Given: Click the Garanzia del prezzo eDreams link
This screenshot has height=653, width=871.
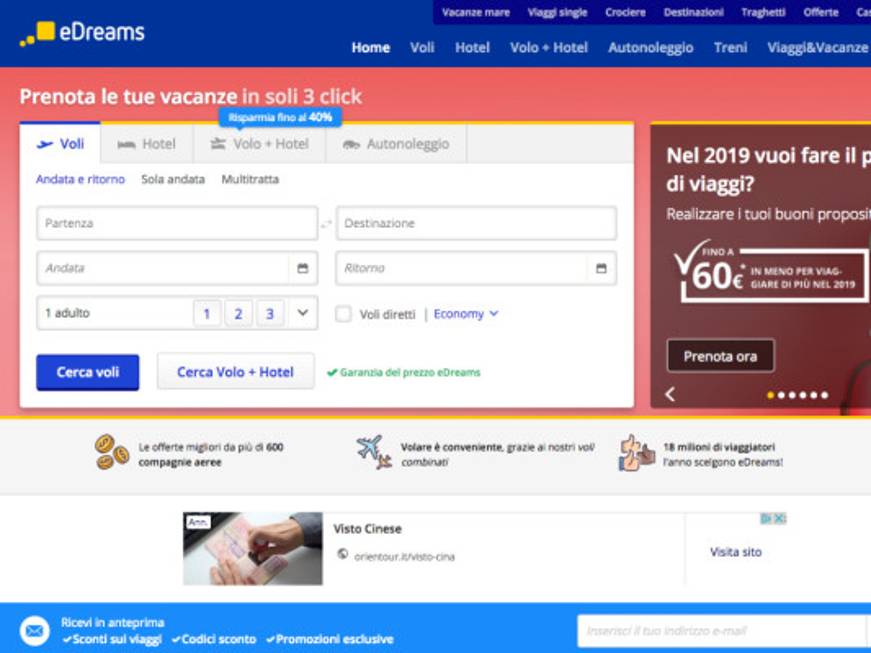Looking at the screenshot, I should coord(404,373).
